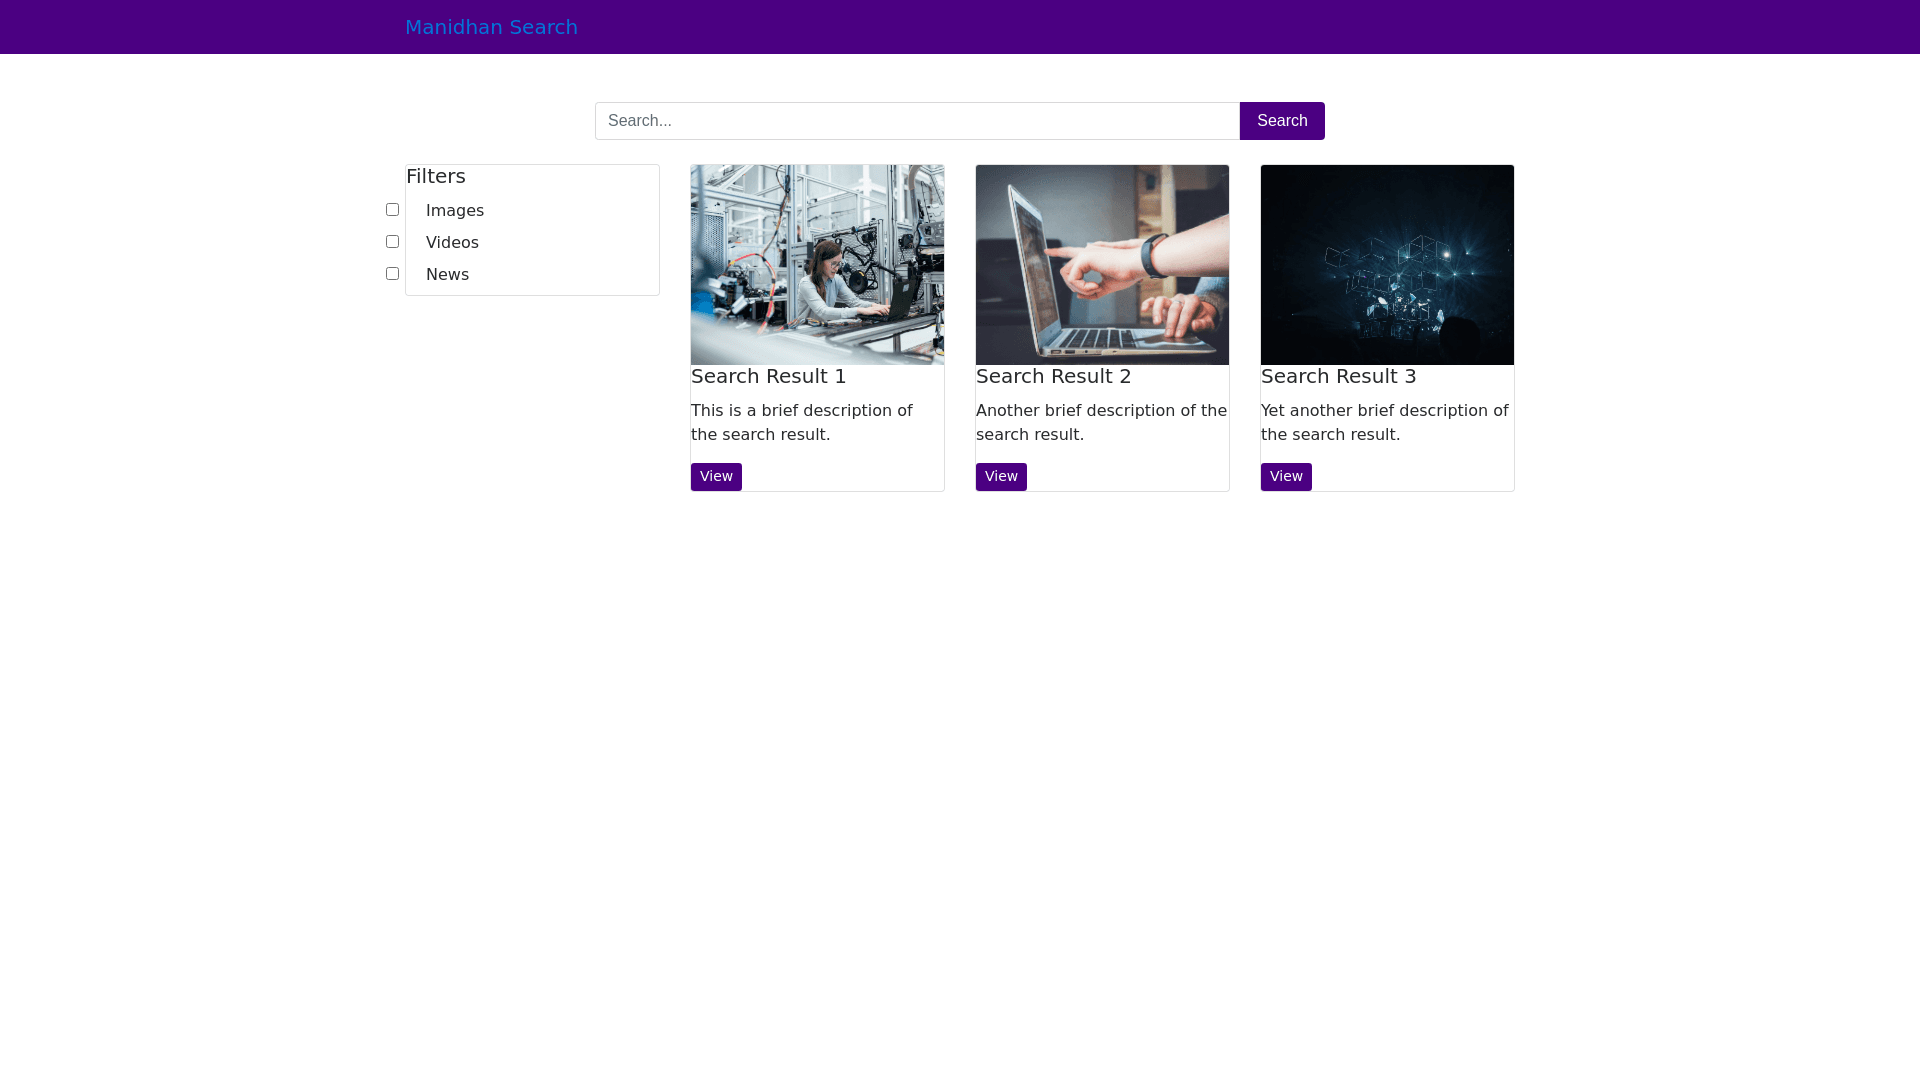Click the Videos filter label
This screenshot has width=1920, height=1080.
point(452,243)
